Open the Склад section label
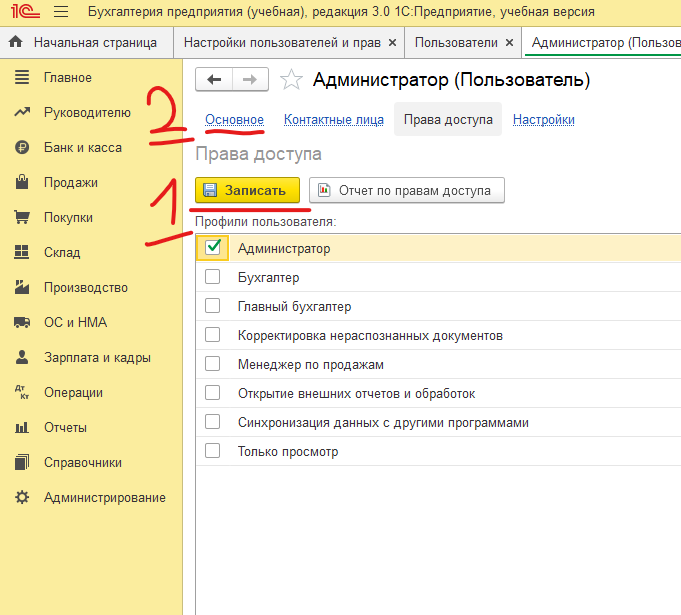This screenshot has height=615, width=681. pyautogui.click(x=62, y=252)
